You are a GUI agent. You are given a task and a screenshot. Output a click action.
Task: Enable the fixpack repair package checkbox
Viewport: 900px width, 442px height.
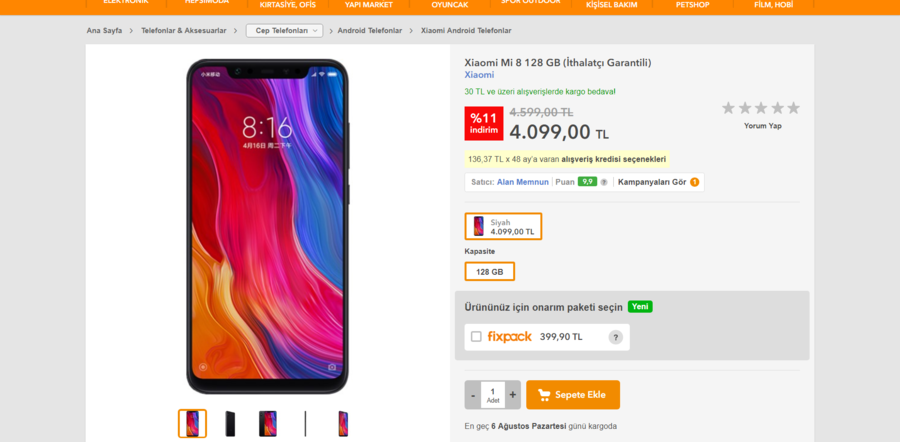point(476,337)
